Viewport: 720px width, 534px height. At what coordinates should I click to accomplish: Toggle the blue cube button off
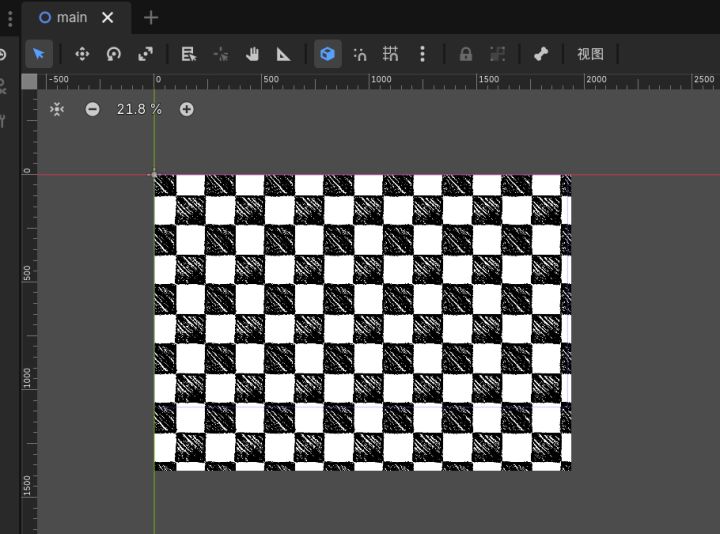pyautogui.click(x=327, y=54)
